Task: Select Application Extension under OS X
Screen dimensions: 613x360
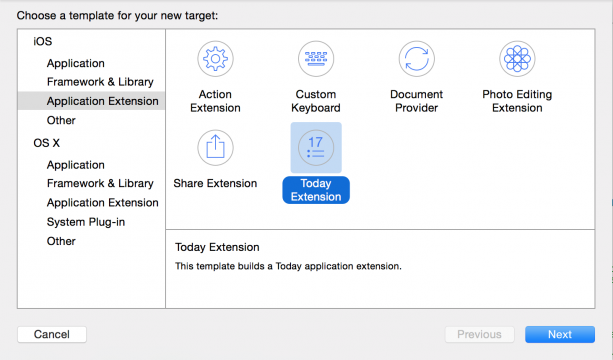Action: click(103, 202)
